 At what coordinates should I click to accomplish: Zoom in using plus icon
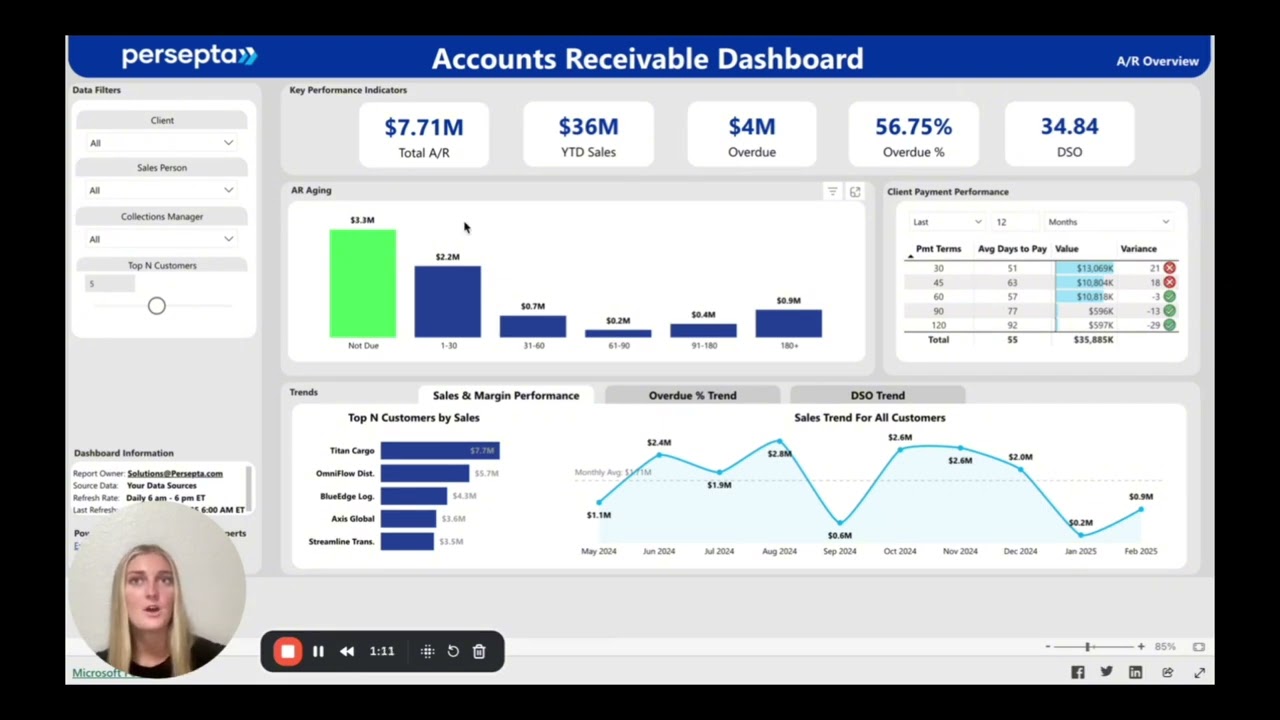tap(1141, 647)
